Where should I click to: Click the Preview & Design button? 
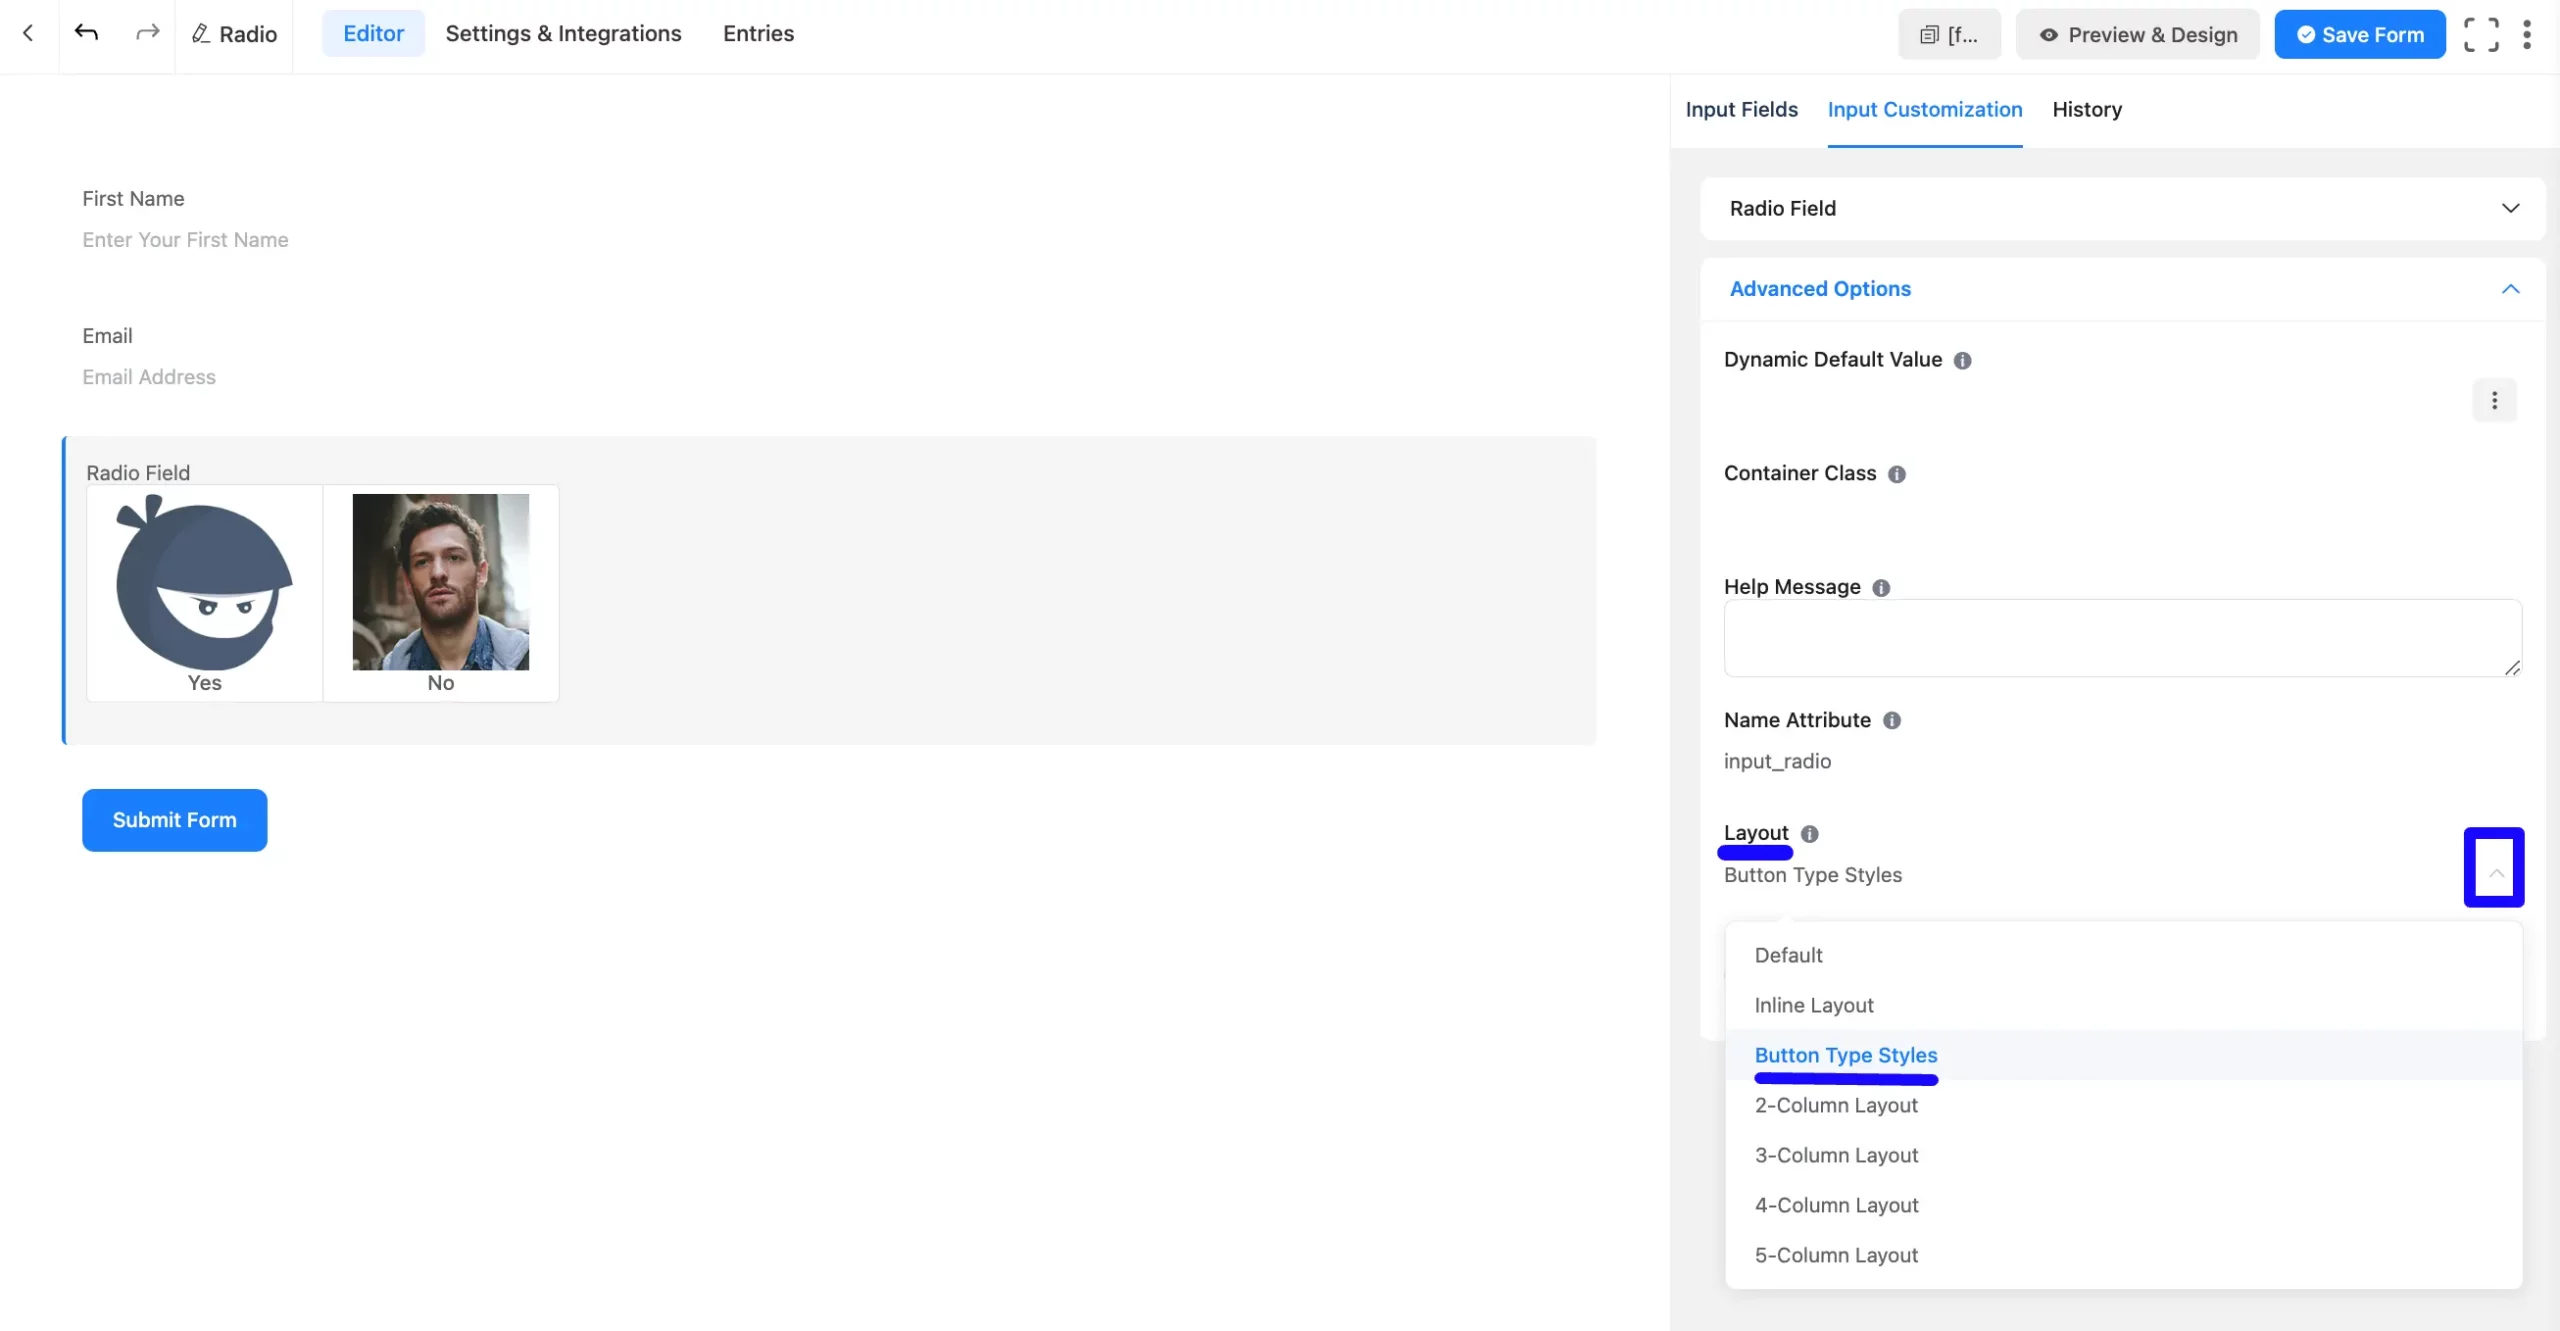click(x=2137, y=35)
